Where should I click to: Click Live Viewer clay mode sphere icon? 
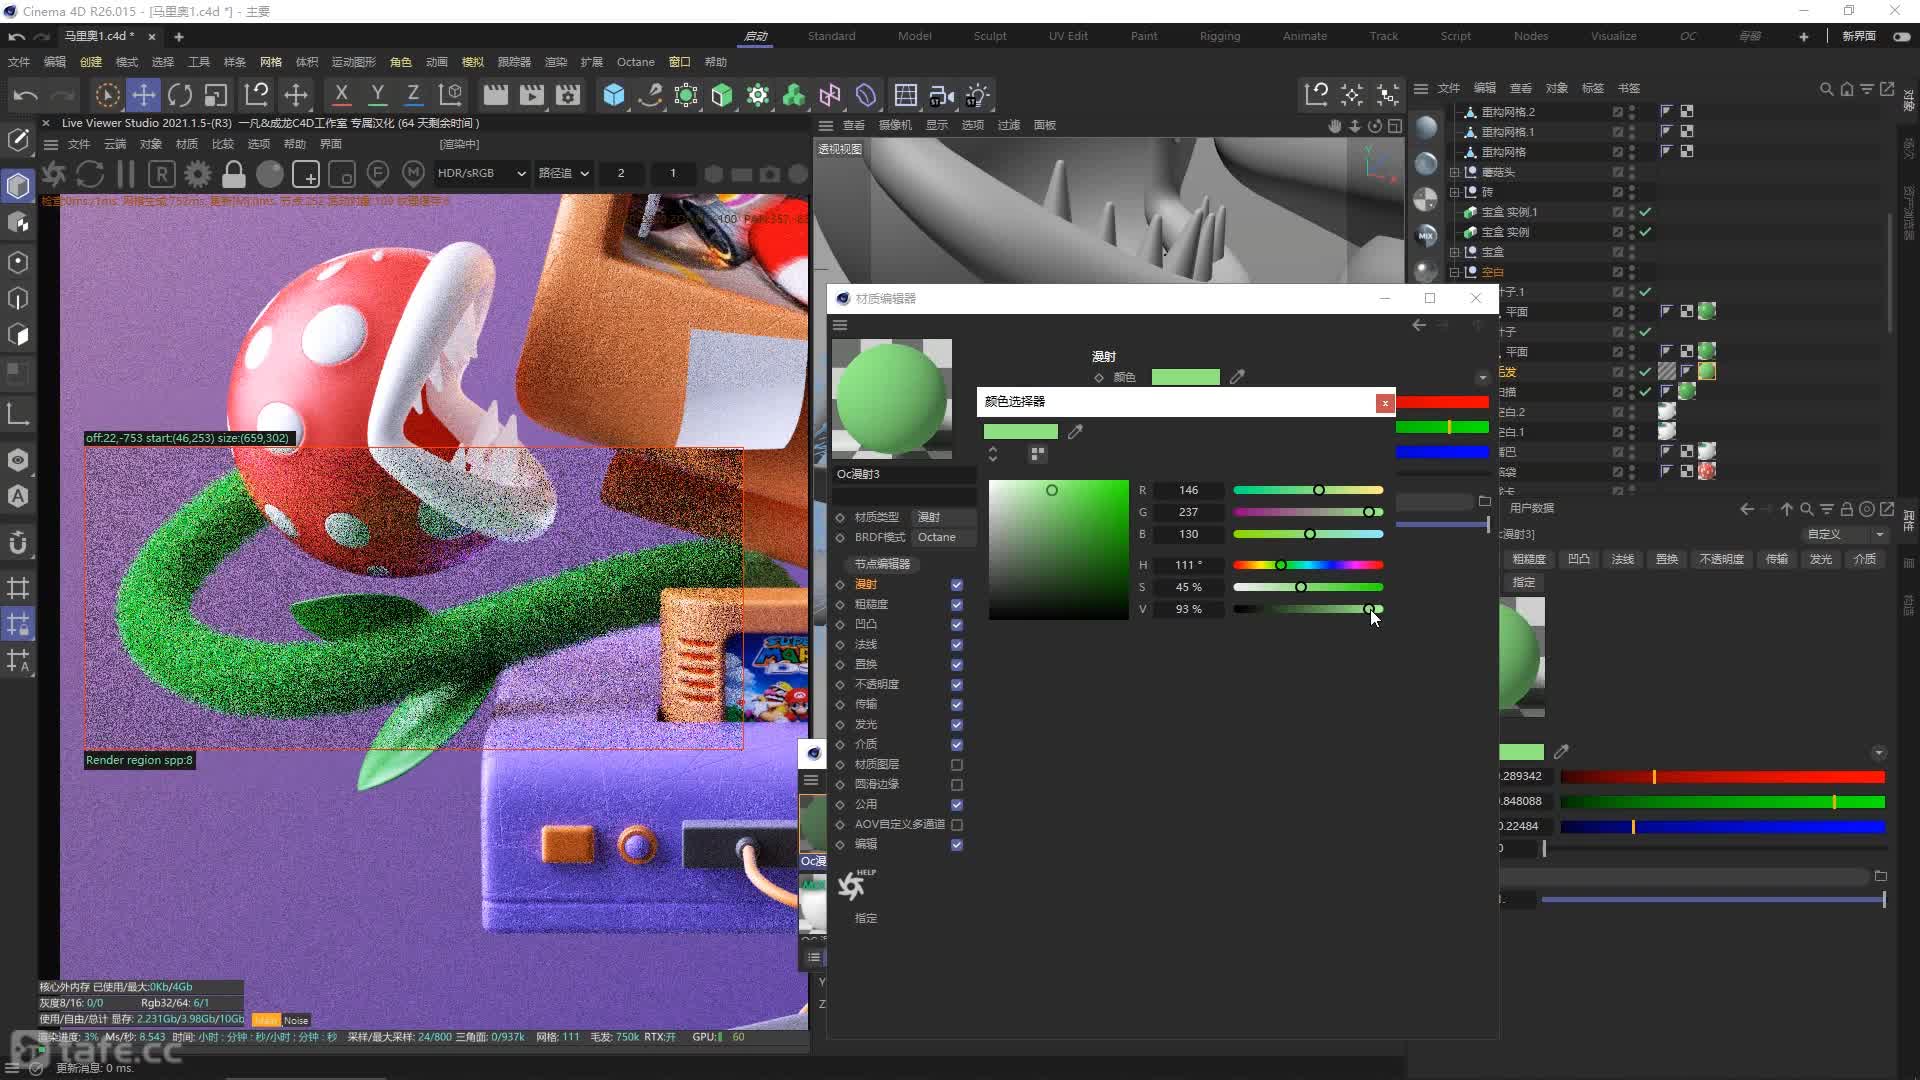click(x=270, y=174)
